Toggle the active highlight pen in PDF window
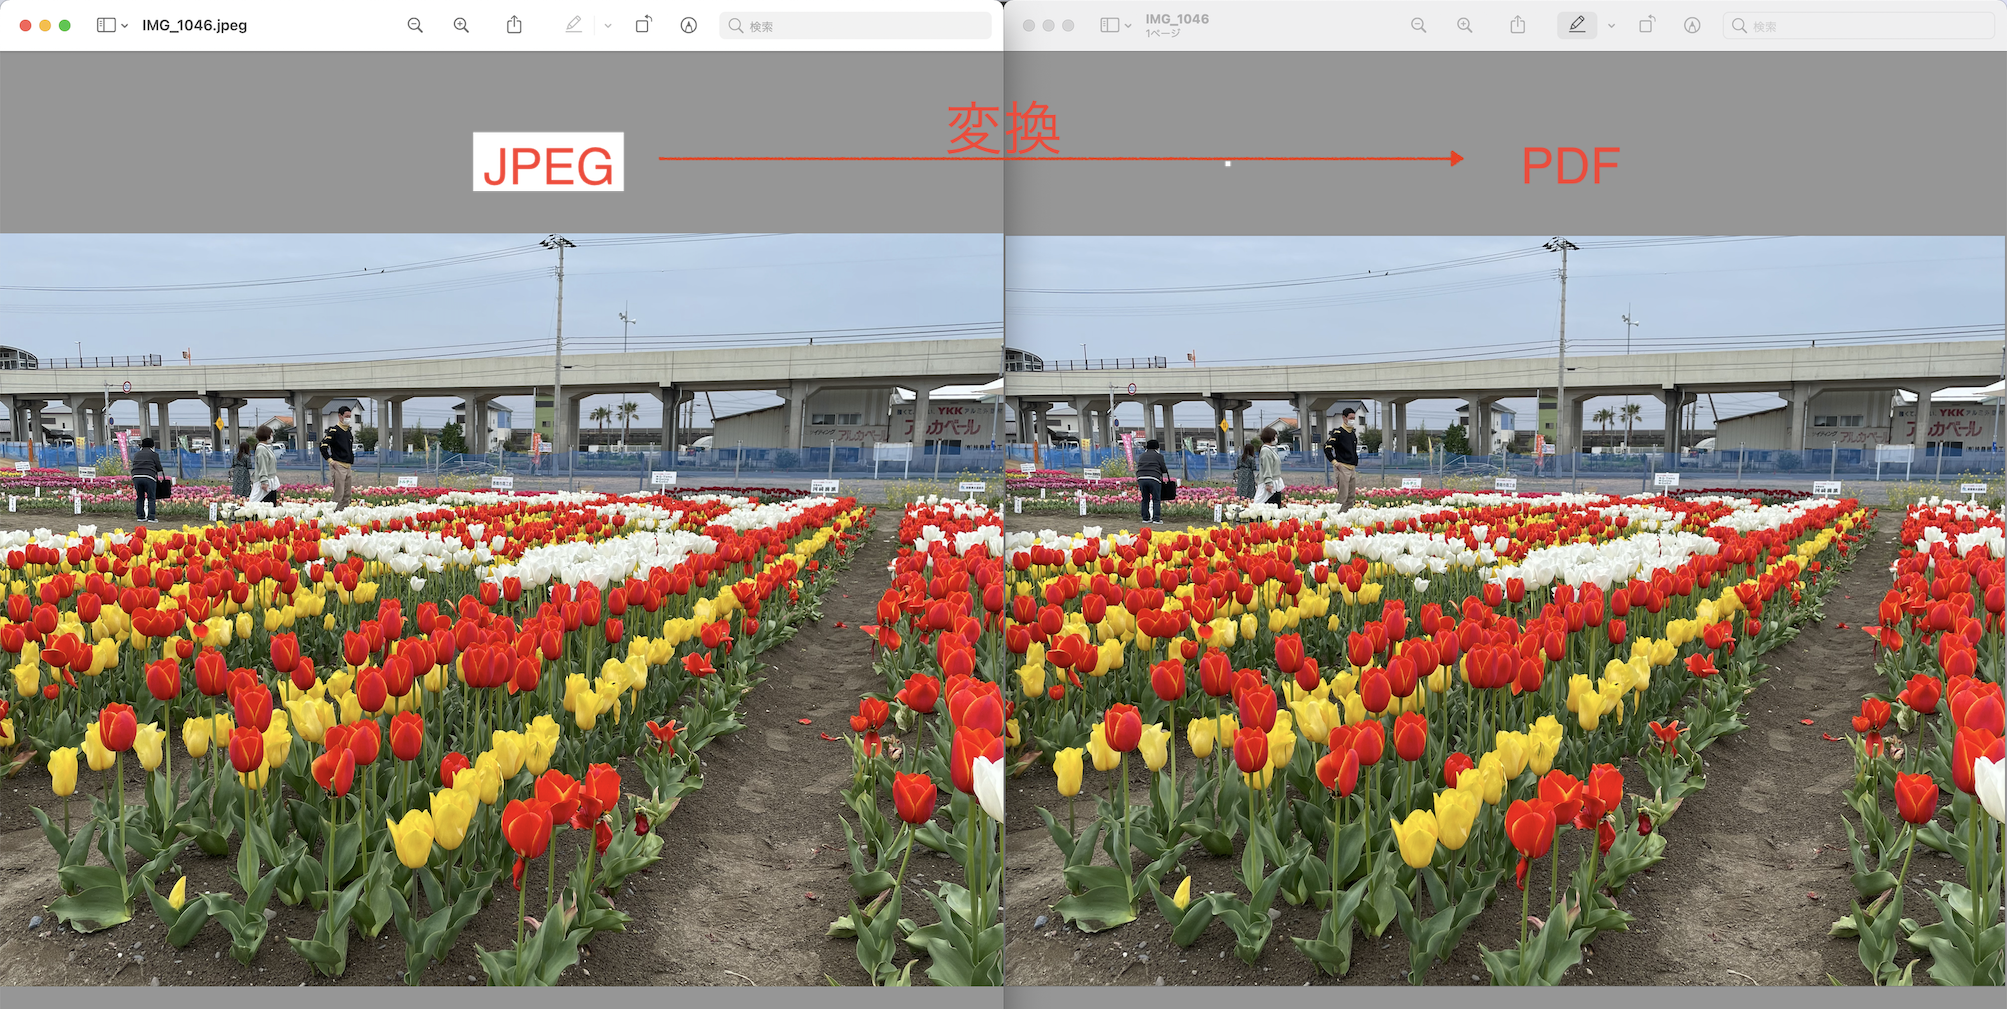Image resolution: width=2007 pixels, height=1009 pixels. point(1577,25)
